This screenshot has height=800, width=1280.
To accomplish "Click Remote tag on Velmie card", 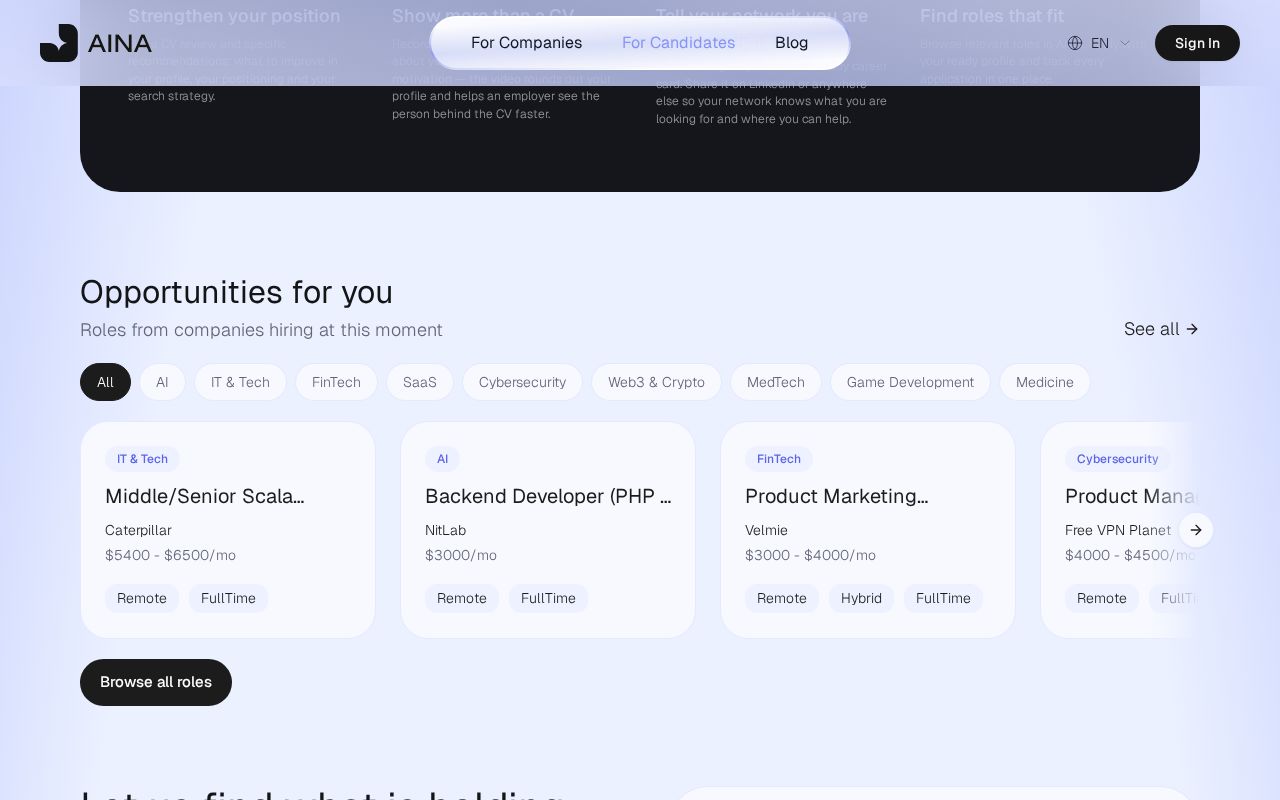I will pos(782,598).
